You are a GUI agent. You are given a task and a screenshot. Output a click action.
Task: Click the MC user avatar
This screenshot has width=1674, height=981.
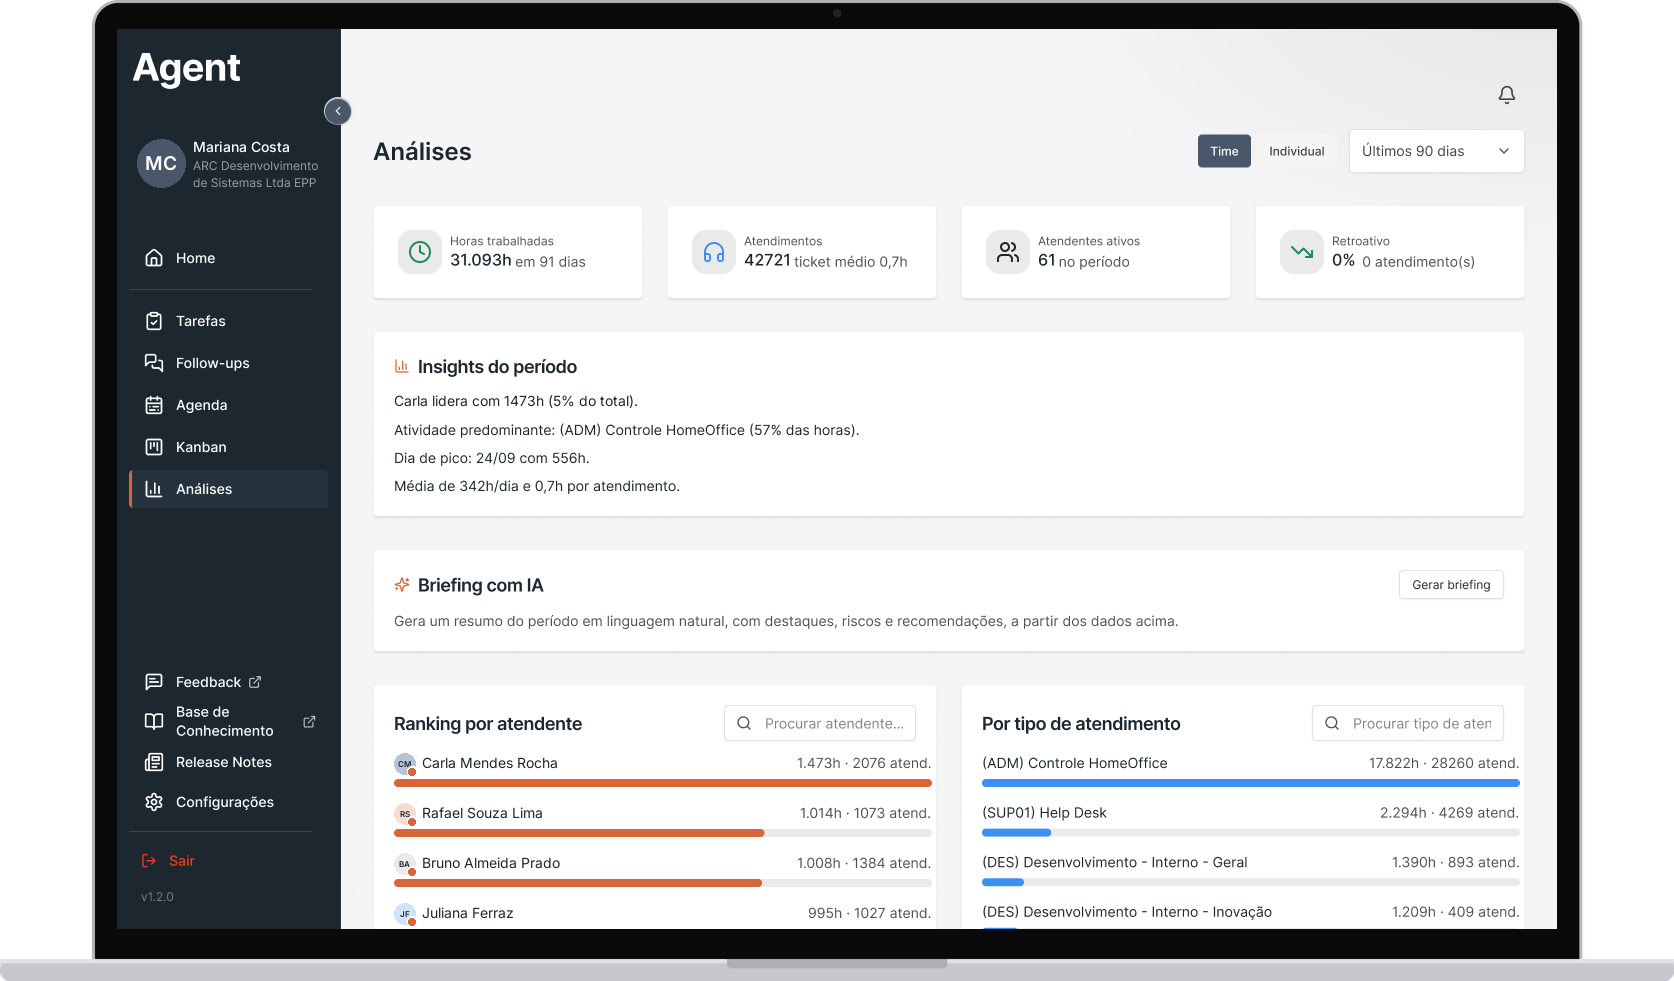click(x=161, y=164)
